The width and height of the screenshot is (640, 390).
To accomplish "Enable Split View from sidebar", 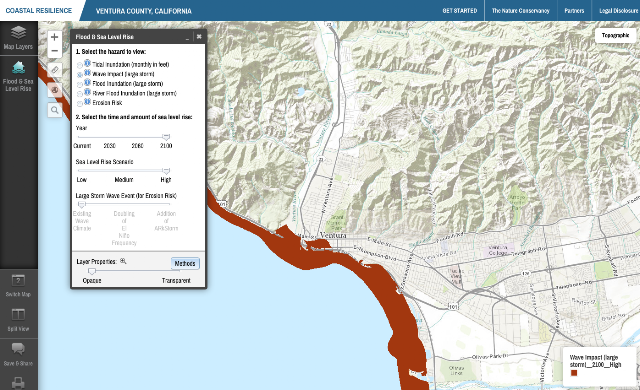I will pyautogui.click(x=18, y=315).
